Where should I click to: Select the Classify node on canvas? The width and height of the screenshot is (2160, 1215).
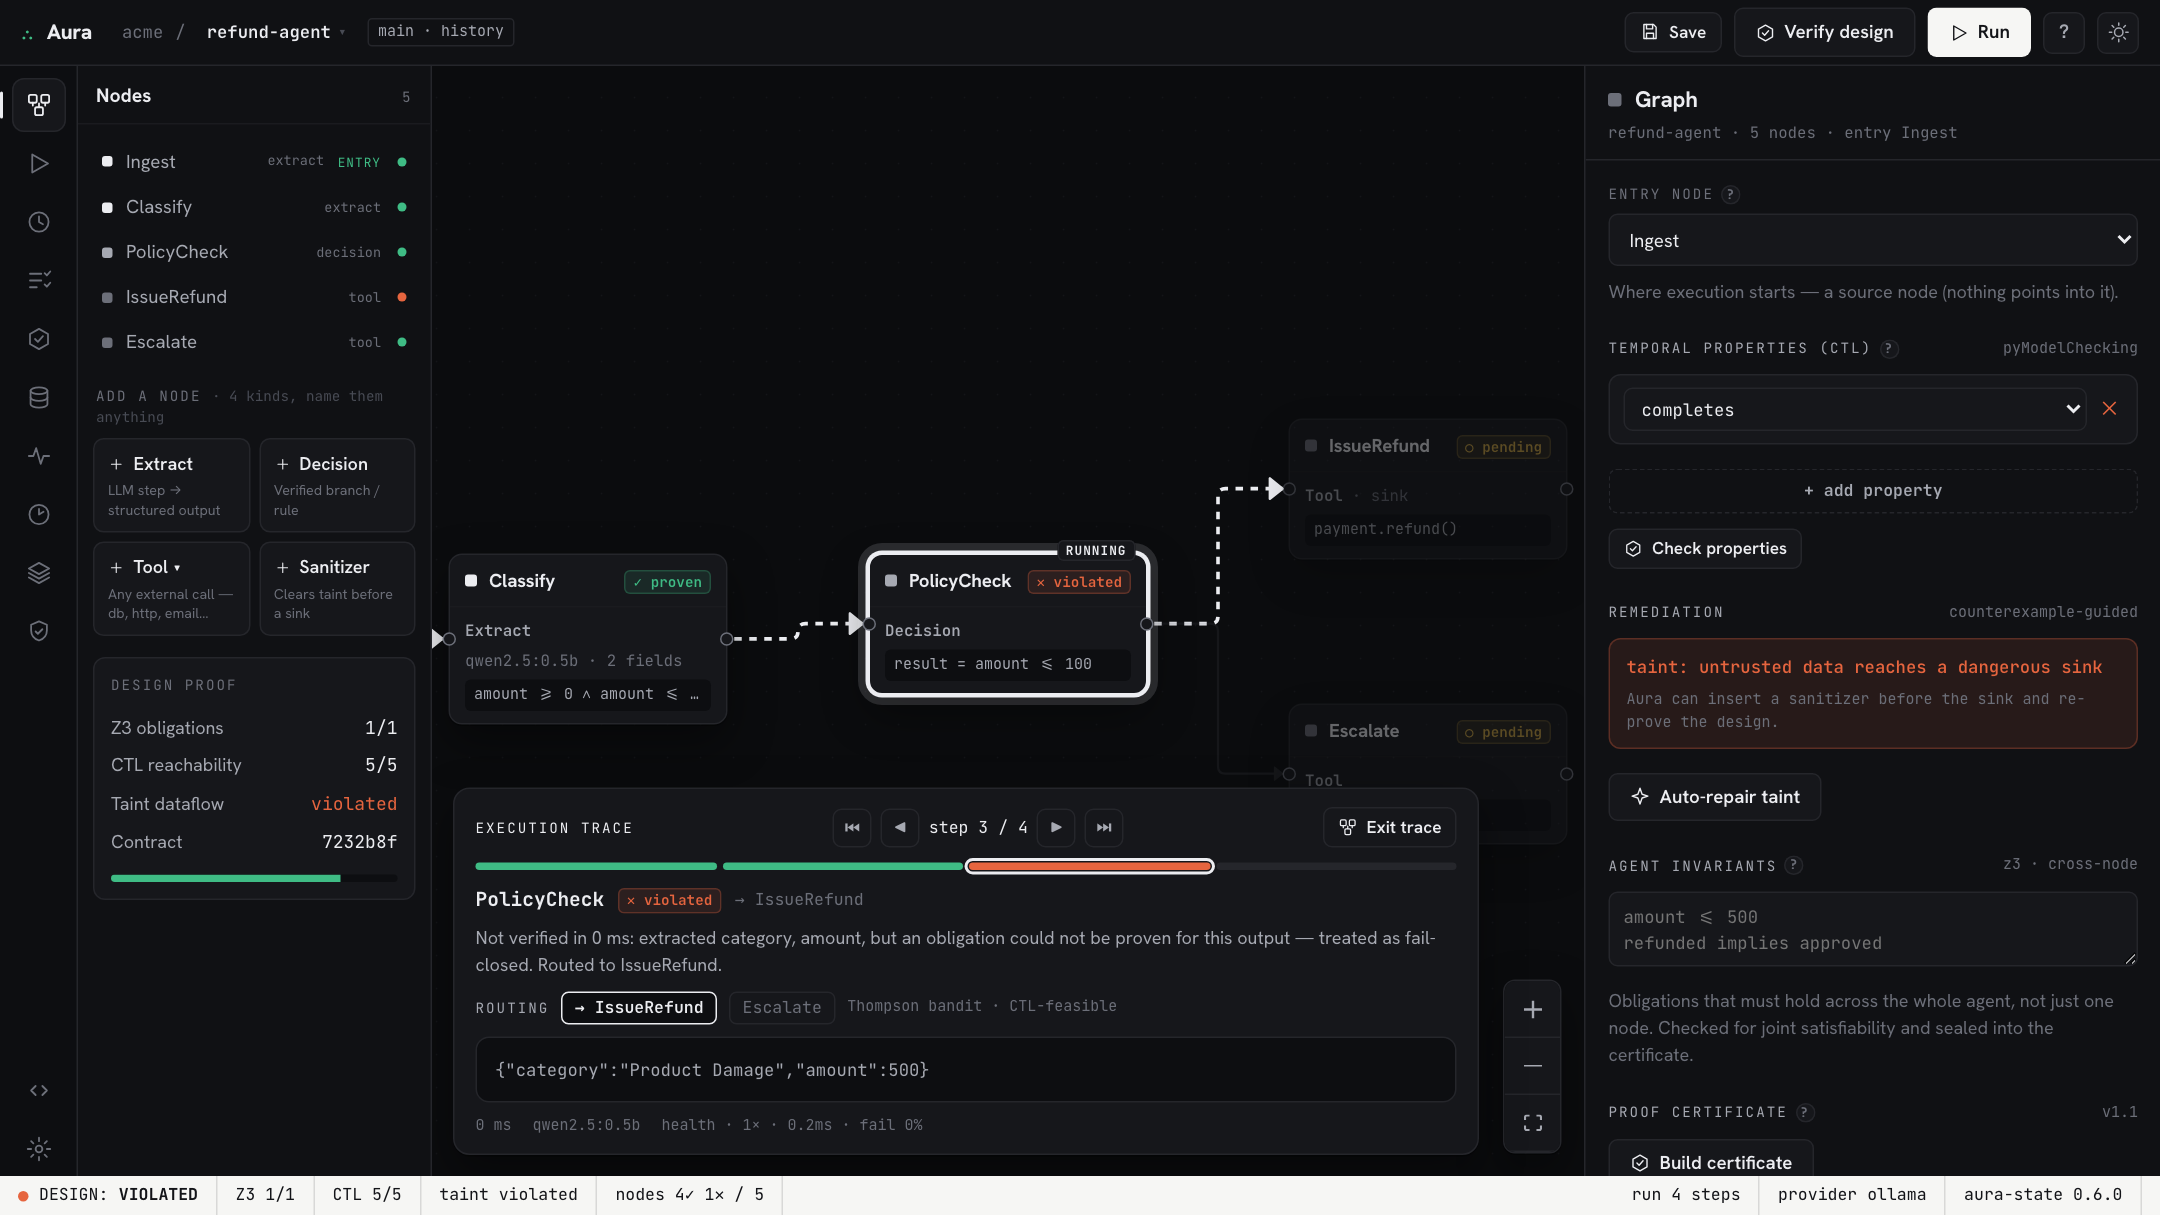[x=588, y=638]
